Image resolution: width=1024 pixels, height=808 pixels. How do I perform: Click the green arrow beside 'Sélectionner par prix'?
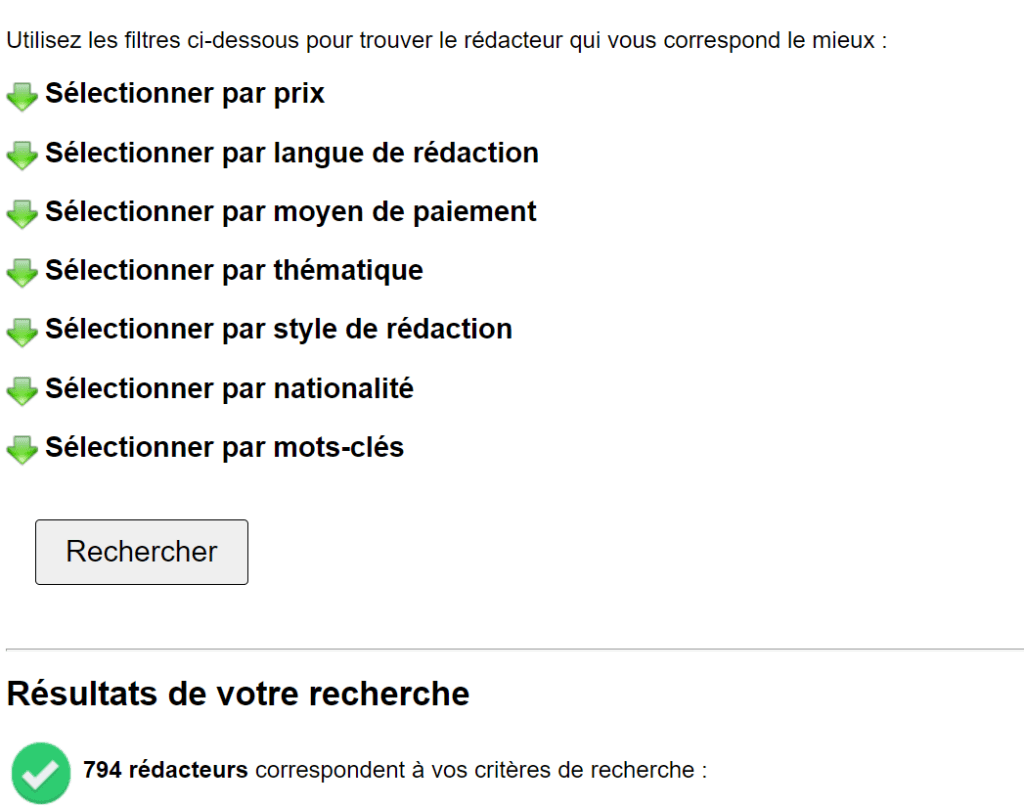click(x=22, y=97)
